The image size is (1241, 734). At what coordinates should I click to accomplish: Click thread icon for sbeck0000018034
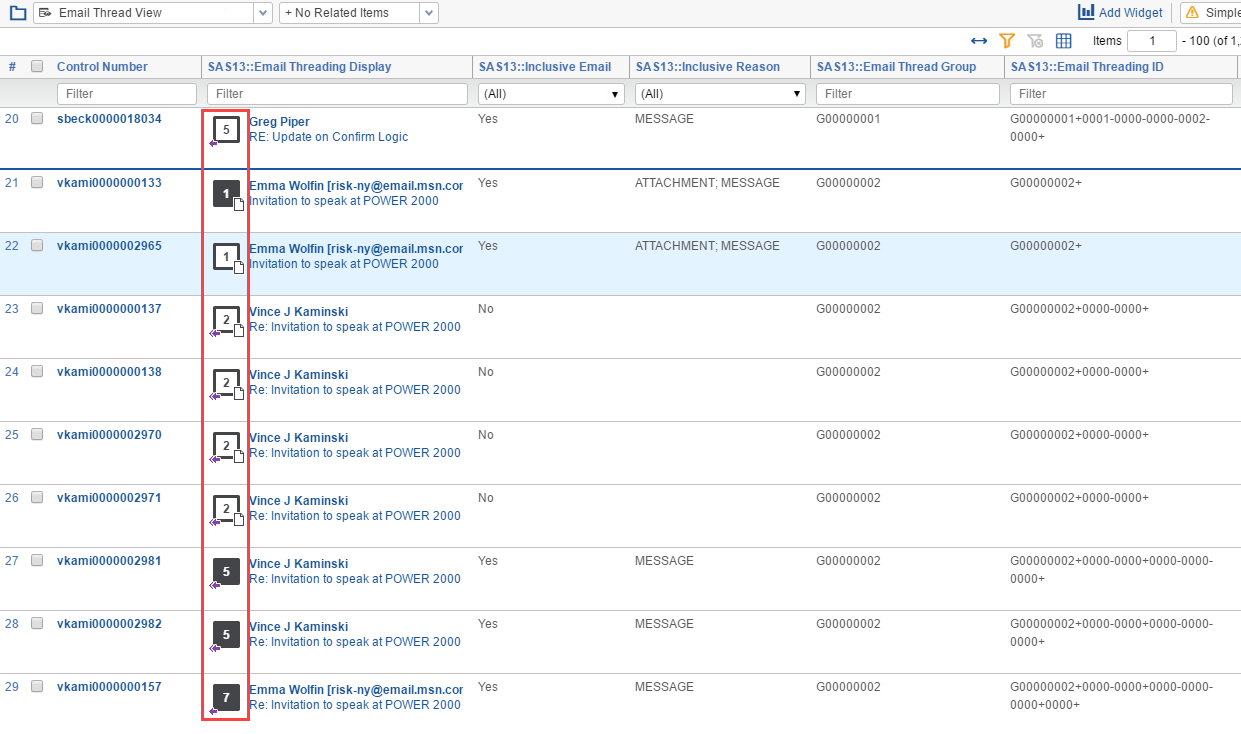tap(226, 130)
